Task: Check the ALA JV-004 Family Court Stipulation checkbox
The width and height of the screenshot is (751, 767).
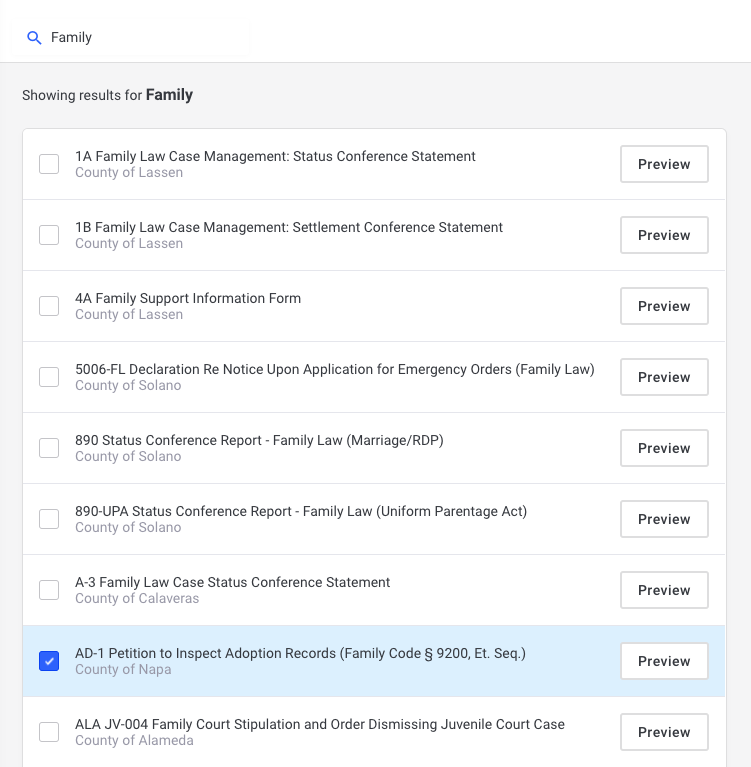Action: (49, 732)
